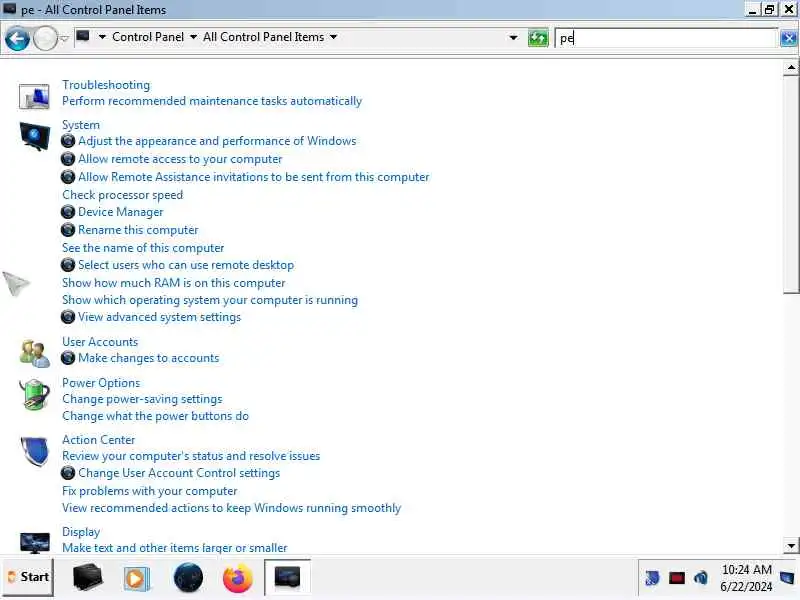Open Check processor speed
Screen dimensions: 800x600
click(122, 195)
